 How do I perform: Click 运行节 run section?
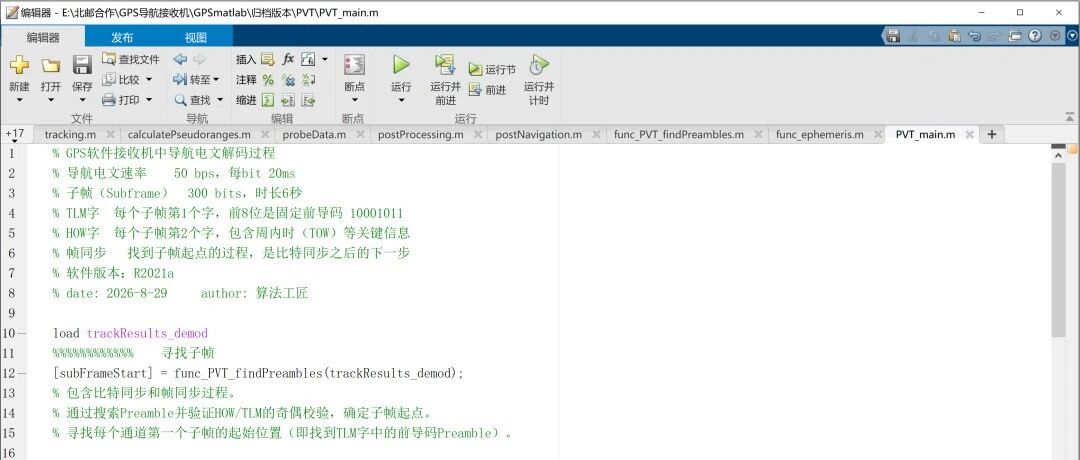pos(492,70)
